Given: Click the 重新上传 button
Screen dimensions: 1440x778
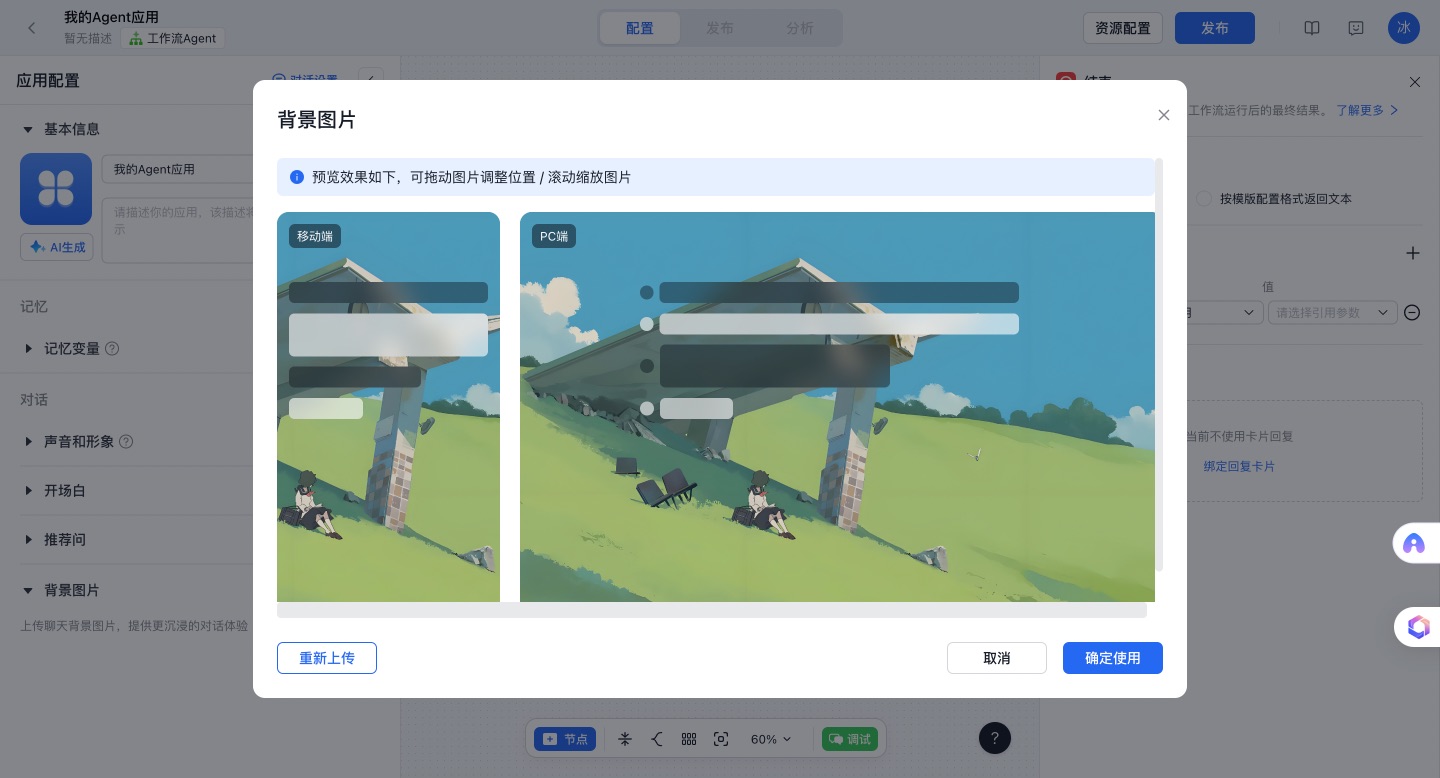Looking at the screenshot, I should (x=327, y=658).
